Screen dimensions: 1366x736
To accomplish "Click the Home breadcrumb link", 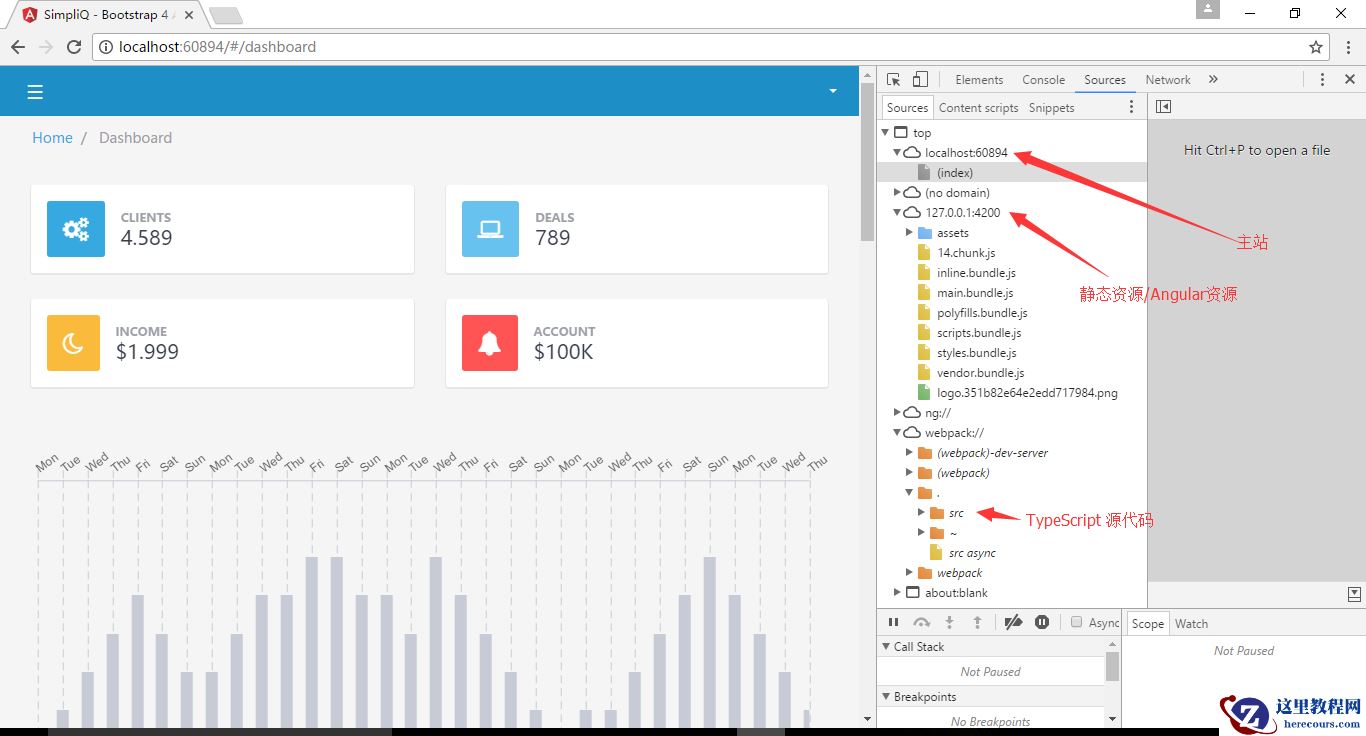I will click(x=52, y=138).
